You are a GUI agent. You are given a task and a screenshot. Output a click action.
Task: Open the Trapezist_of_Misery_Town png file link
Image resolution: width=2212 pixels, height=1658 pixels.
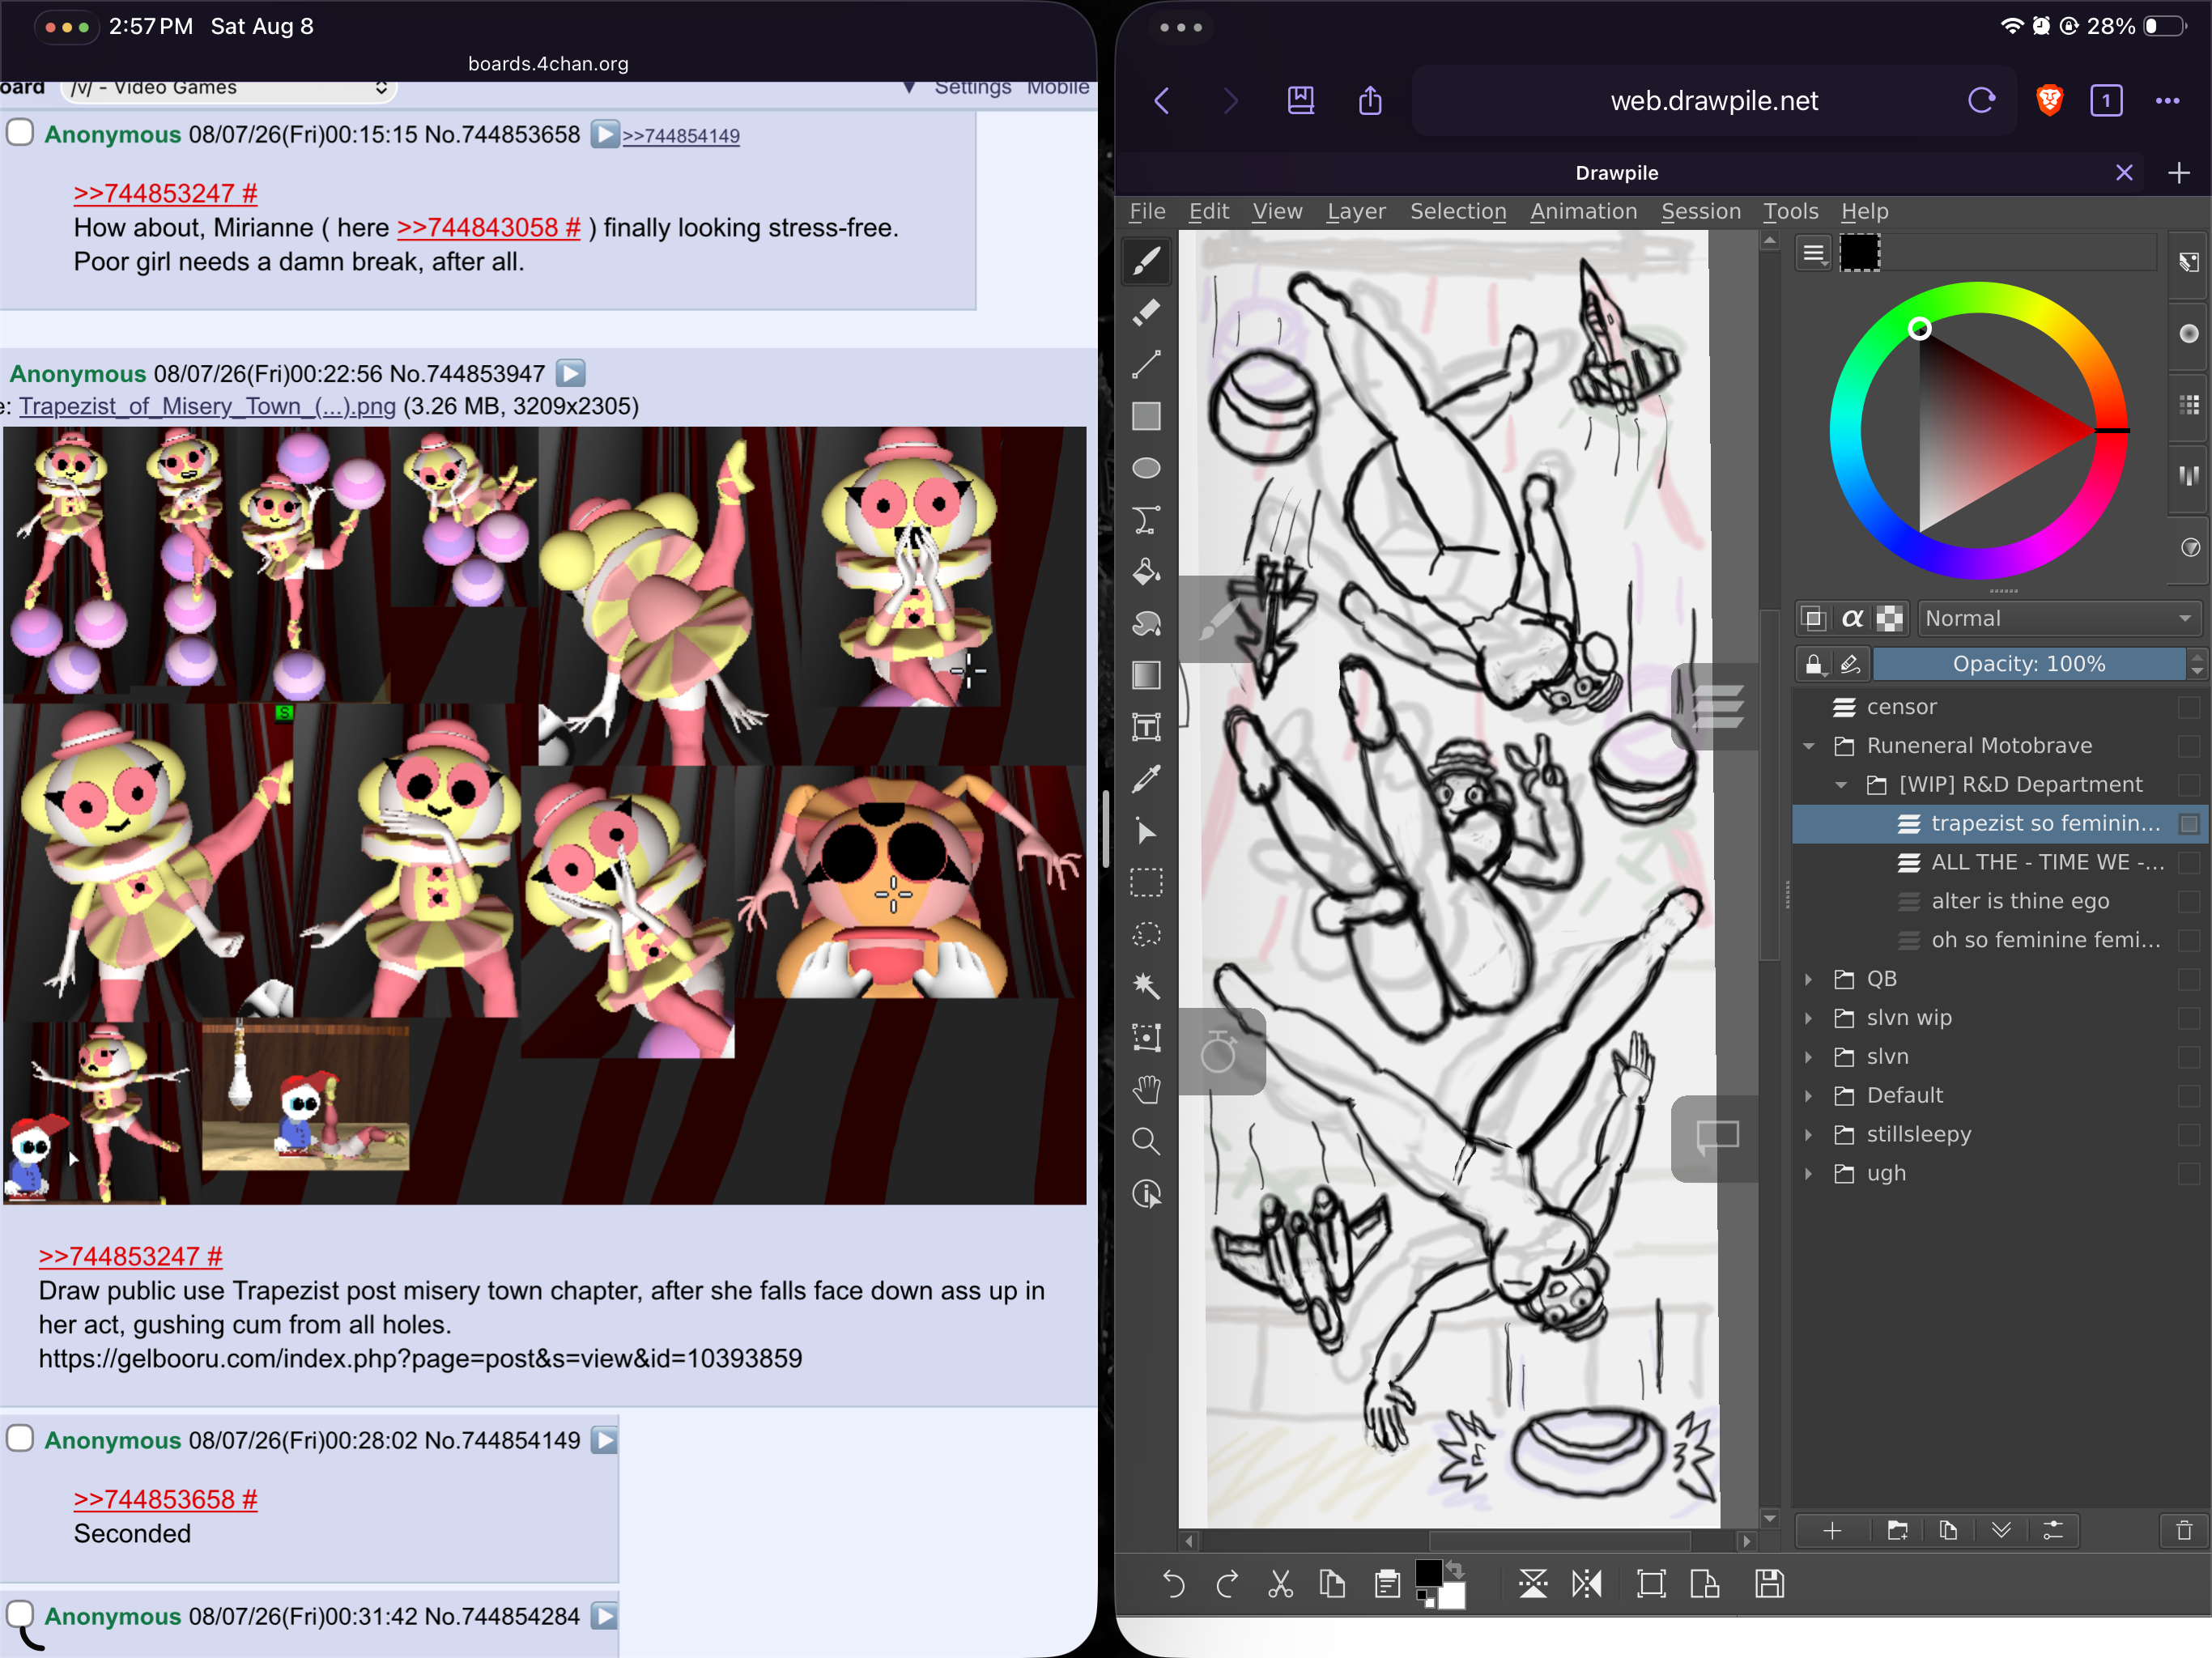(x=207, y=406)
